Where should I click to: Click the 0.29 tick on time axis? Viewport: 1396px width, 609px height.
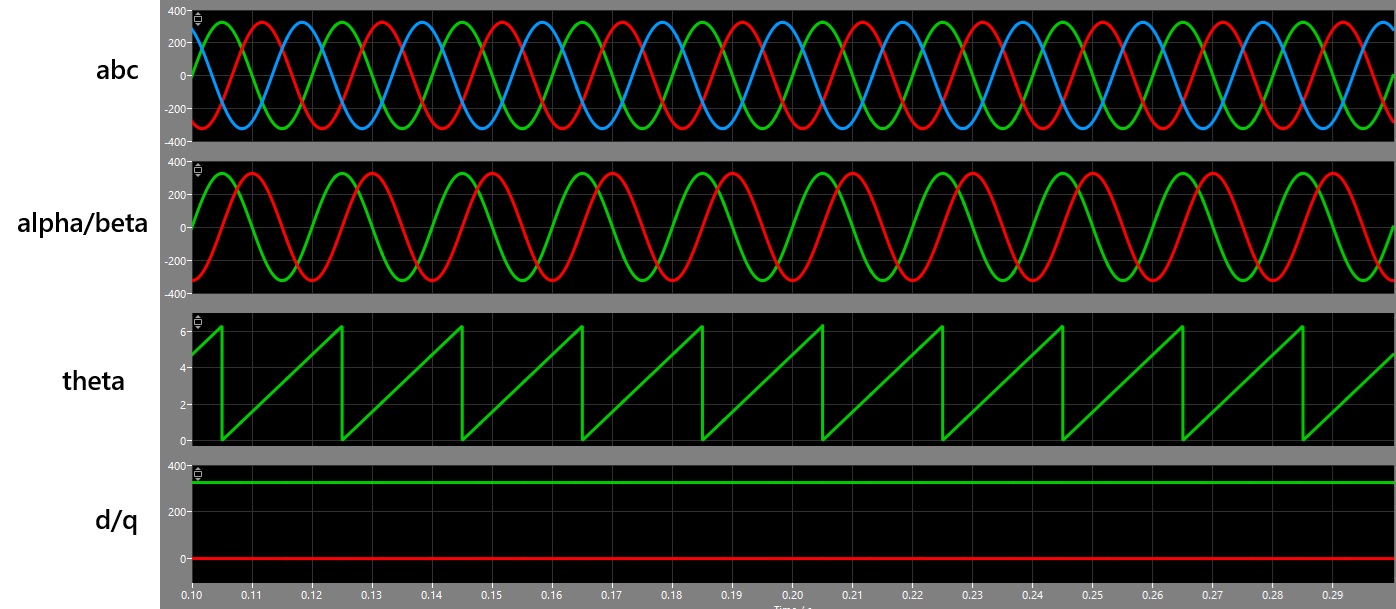tap(1332, 594)
